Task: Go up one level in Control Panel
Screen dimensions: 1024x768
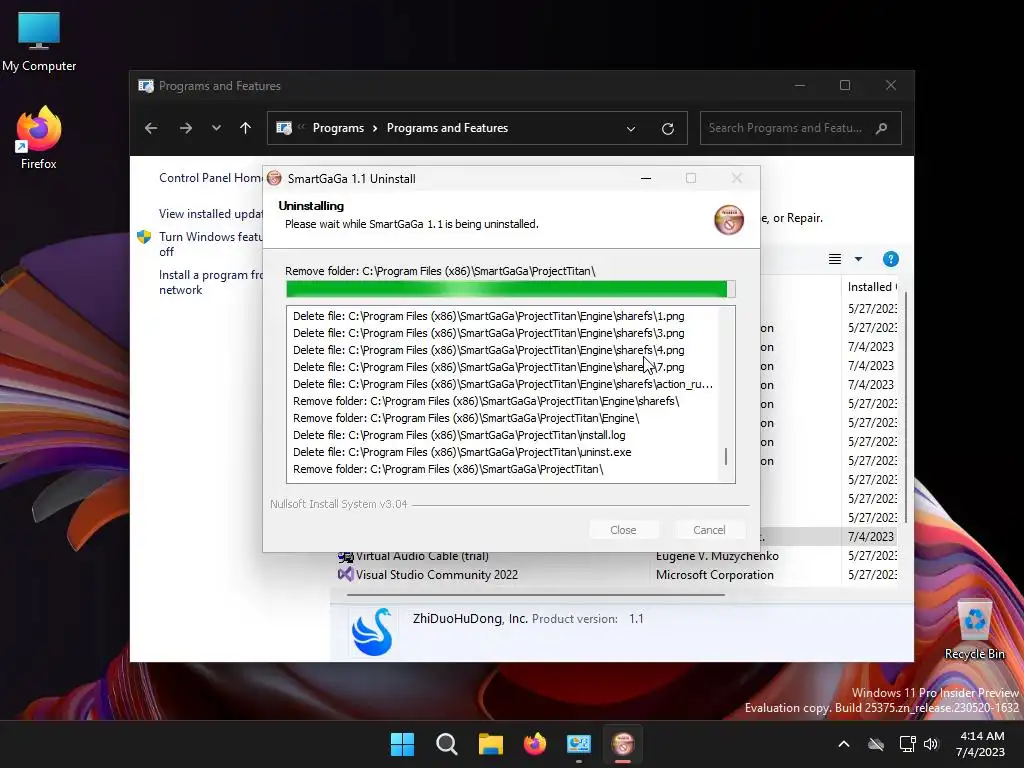Action: coord(246,128)
